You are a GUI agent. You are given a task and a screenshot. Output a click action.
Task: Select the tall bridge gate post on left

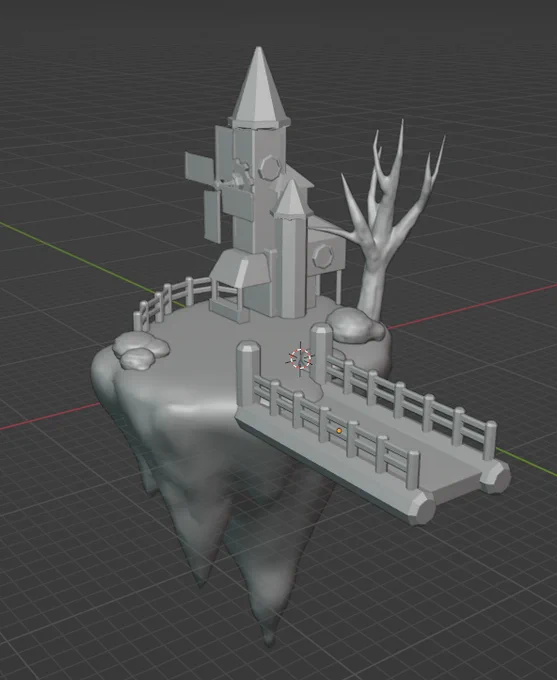pos(249,374)
